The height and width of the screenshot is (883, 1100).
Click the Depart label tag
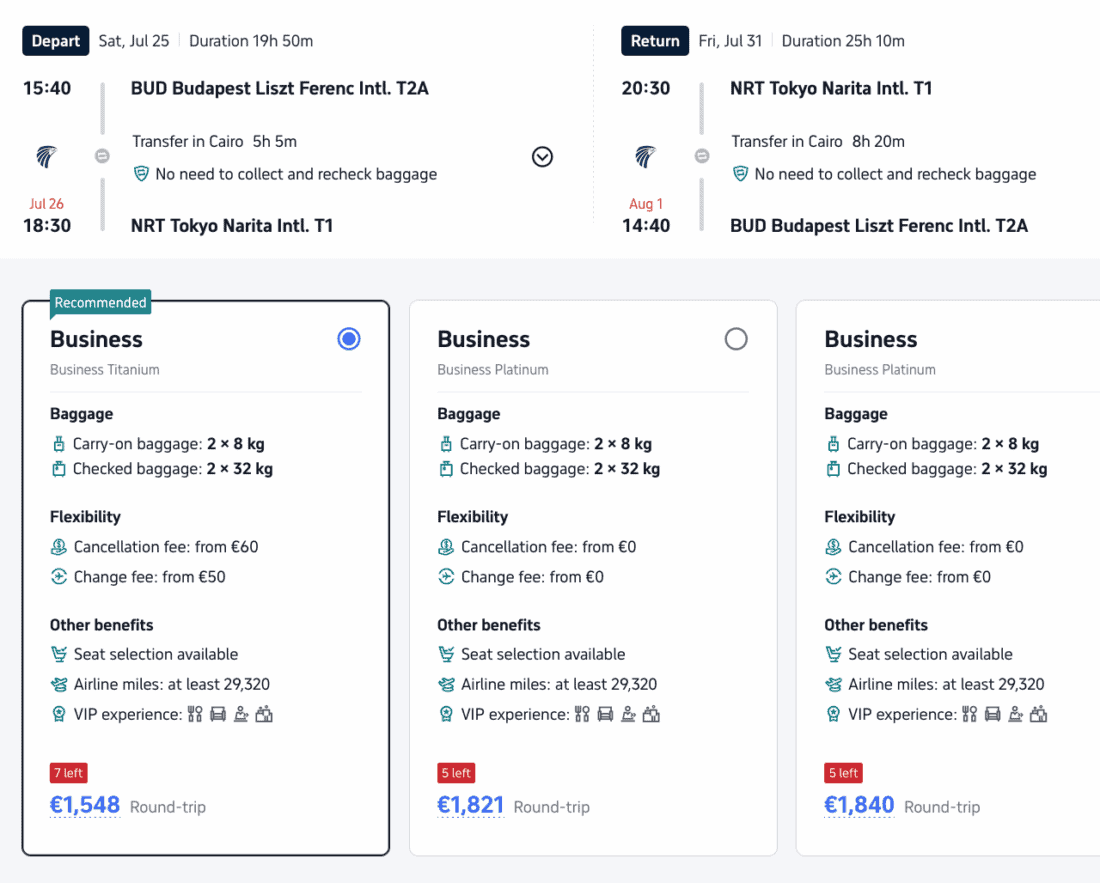coord(55,41)
